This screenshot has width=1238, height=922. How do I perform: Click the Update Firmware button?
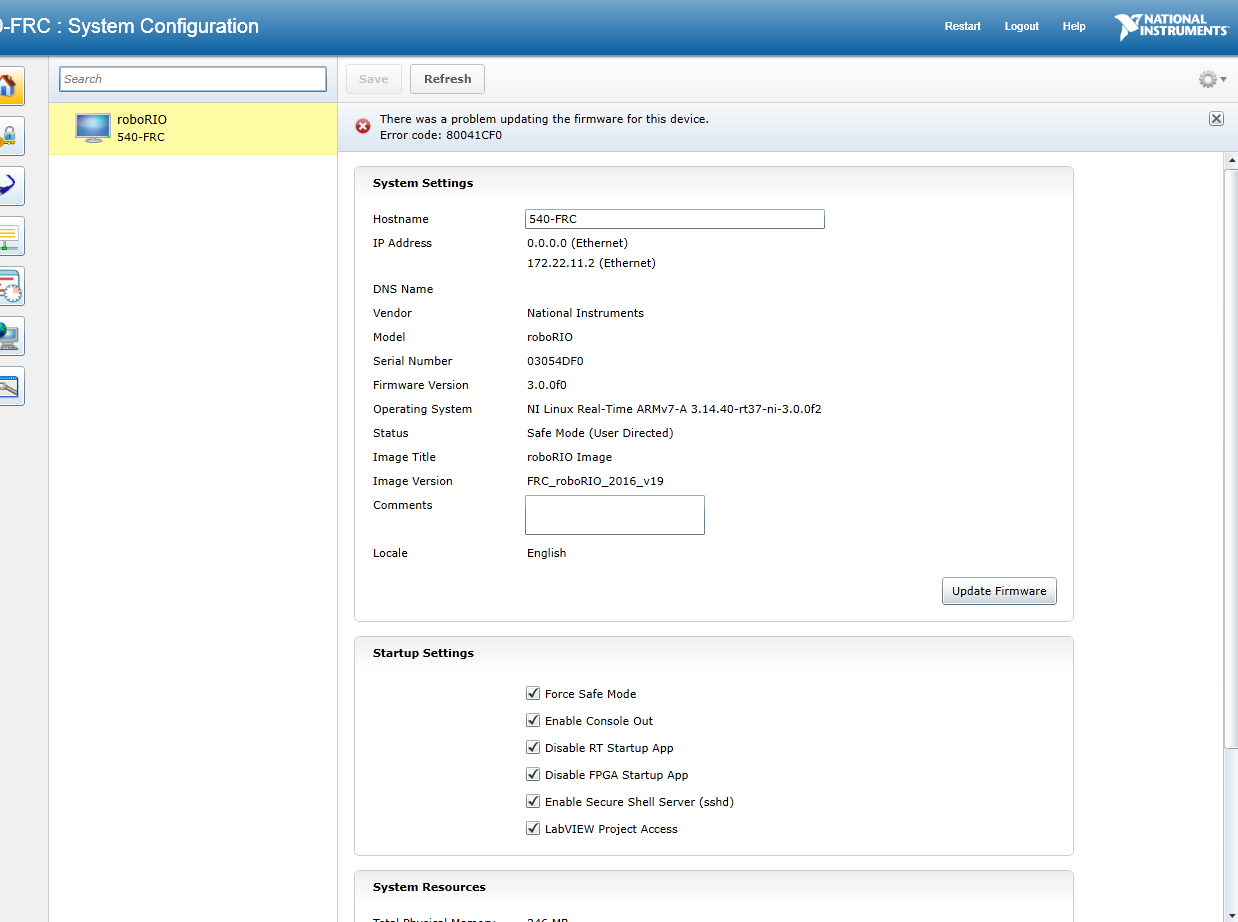click(x=999, y=591)
